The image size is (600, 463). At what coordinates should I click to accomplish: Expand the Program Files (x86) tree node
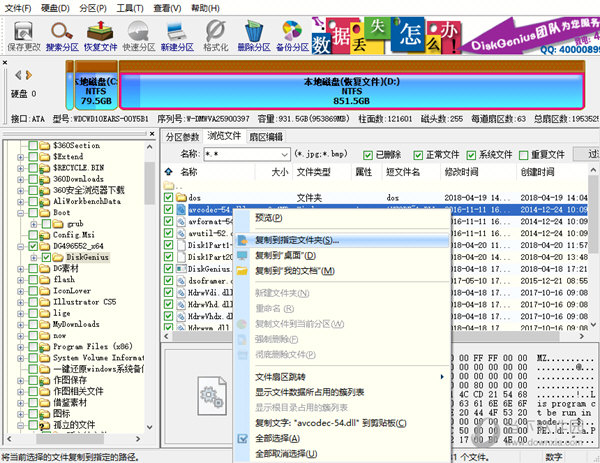22,345
